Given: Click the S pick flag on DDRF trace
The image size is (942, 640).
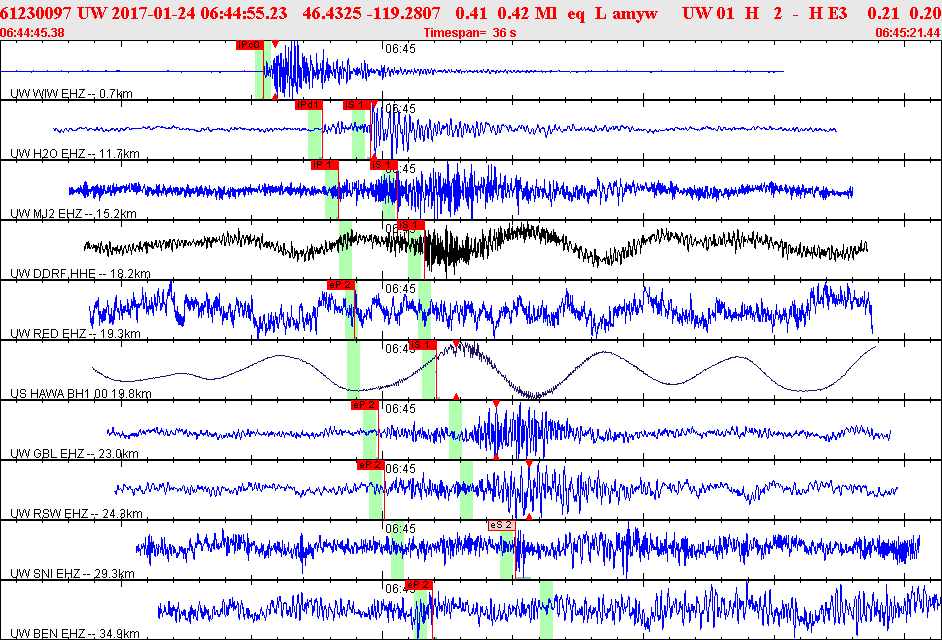Looking at the screenshot, I should 411,225.
